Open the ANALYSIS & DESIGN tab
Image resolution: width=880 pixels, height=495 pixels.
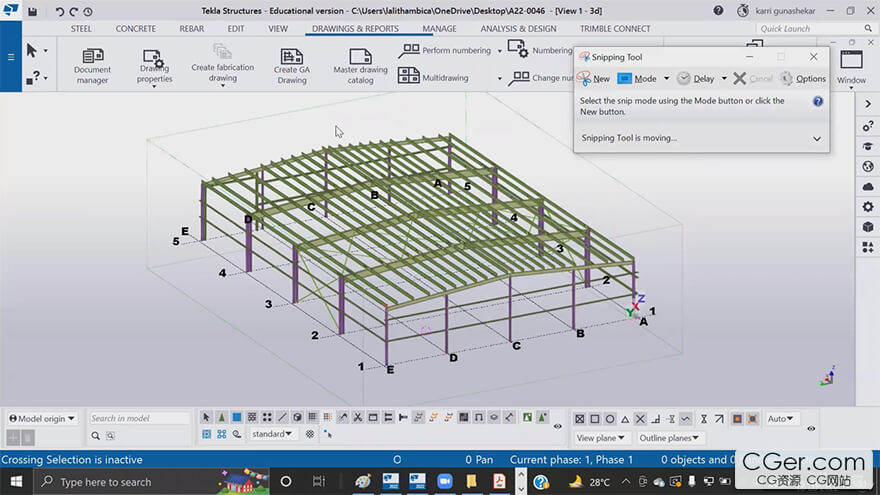click(x=518, y=29)
